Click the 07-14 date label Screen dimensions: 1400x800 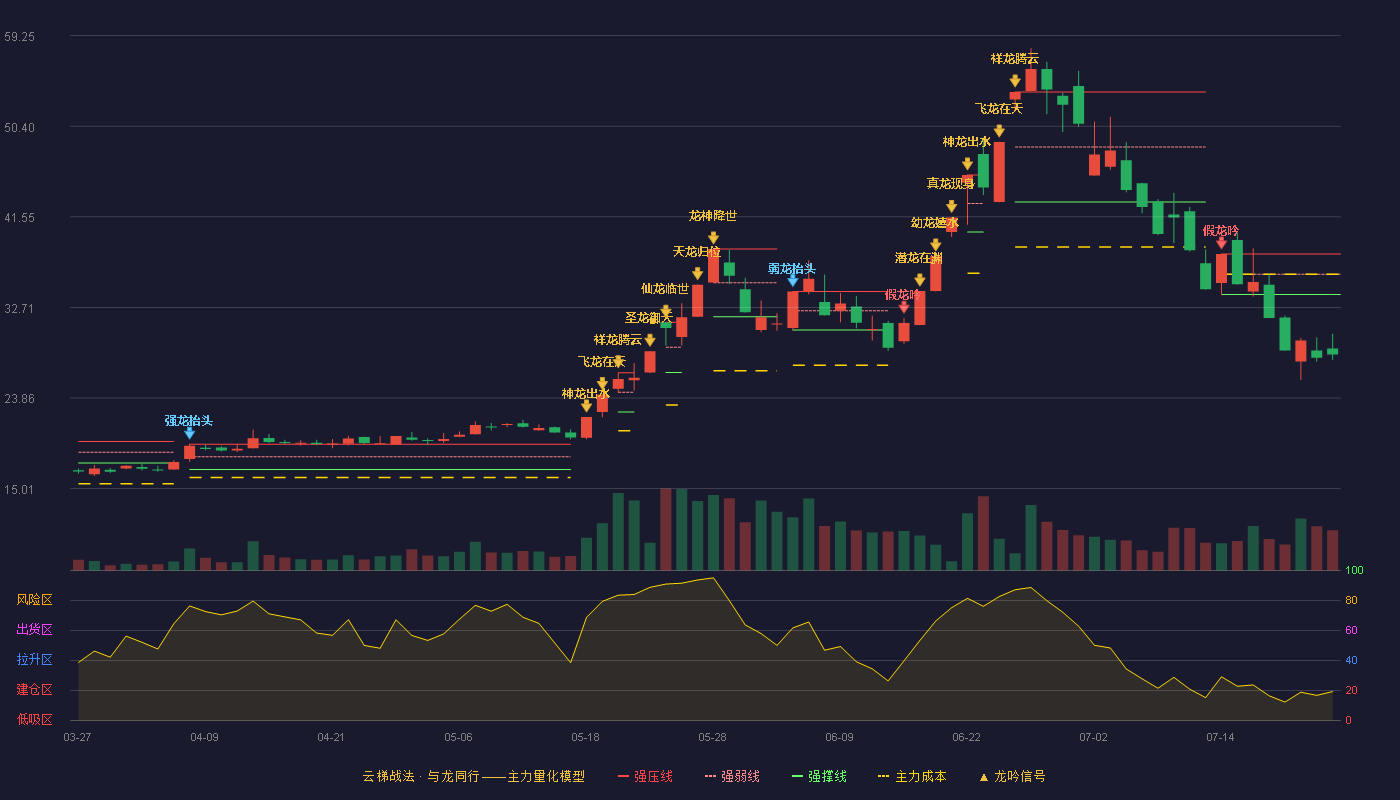click(1220, 737)
